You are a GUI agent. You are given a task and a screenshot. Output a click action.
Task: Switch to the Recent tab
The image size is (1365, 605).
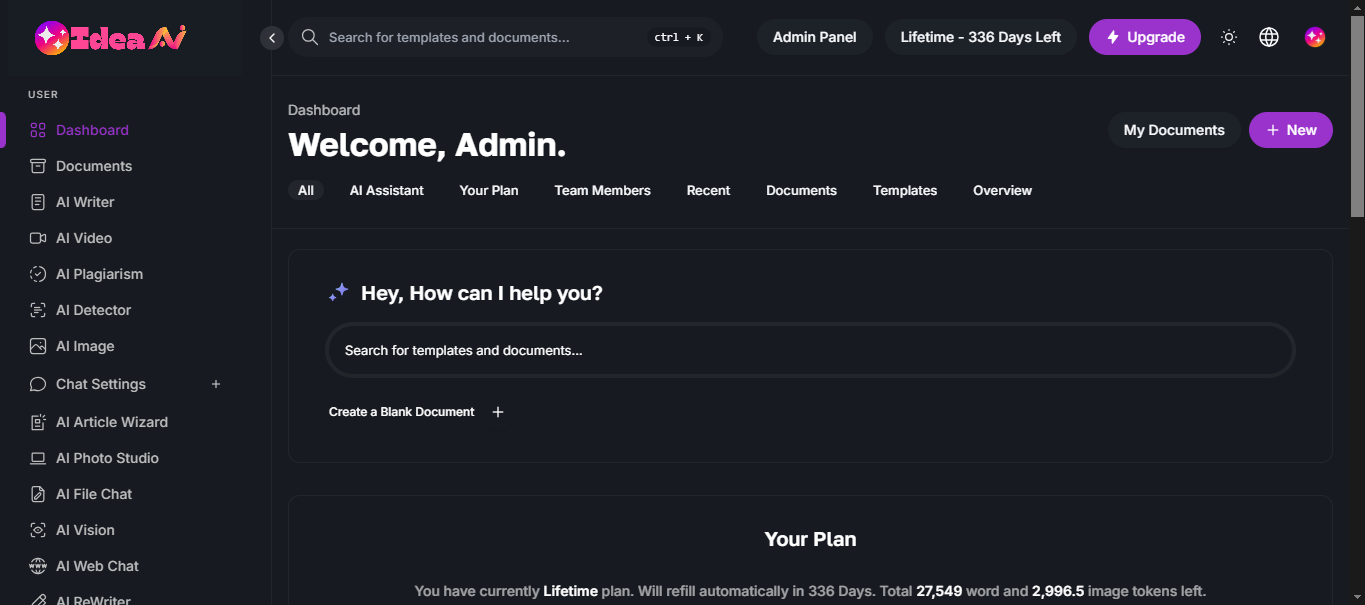pos(709,190)
